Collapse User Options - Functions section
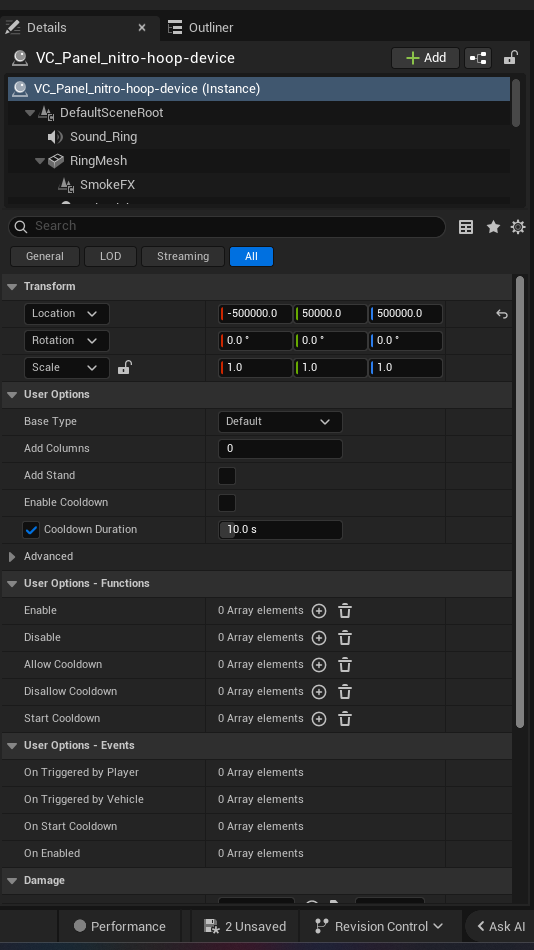Viewport: 534px width, 950px height. click(12, 583)
